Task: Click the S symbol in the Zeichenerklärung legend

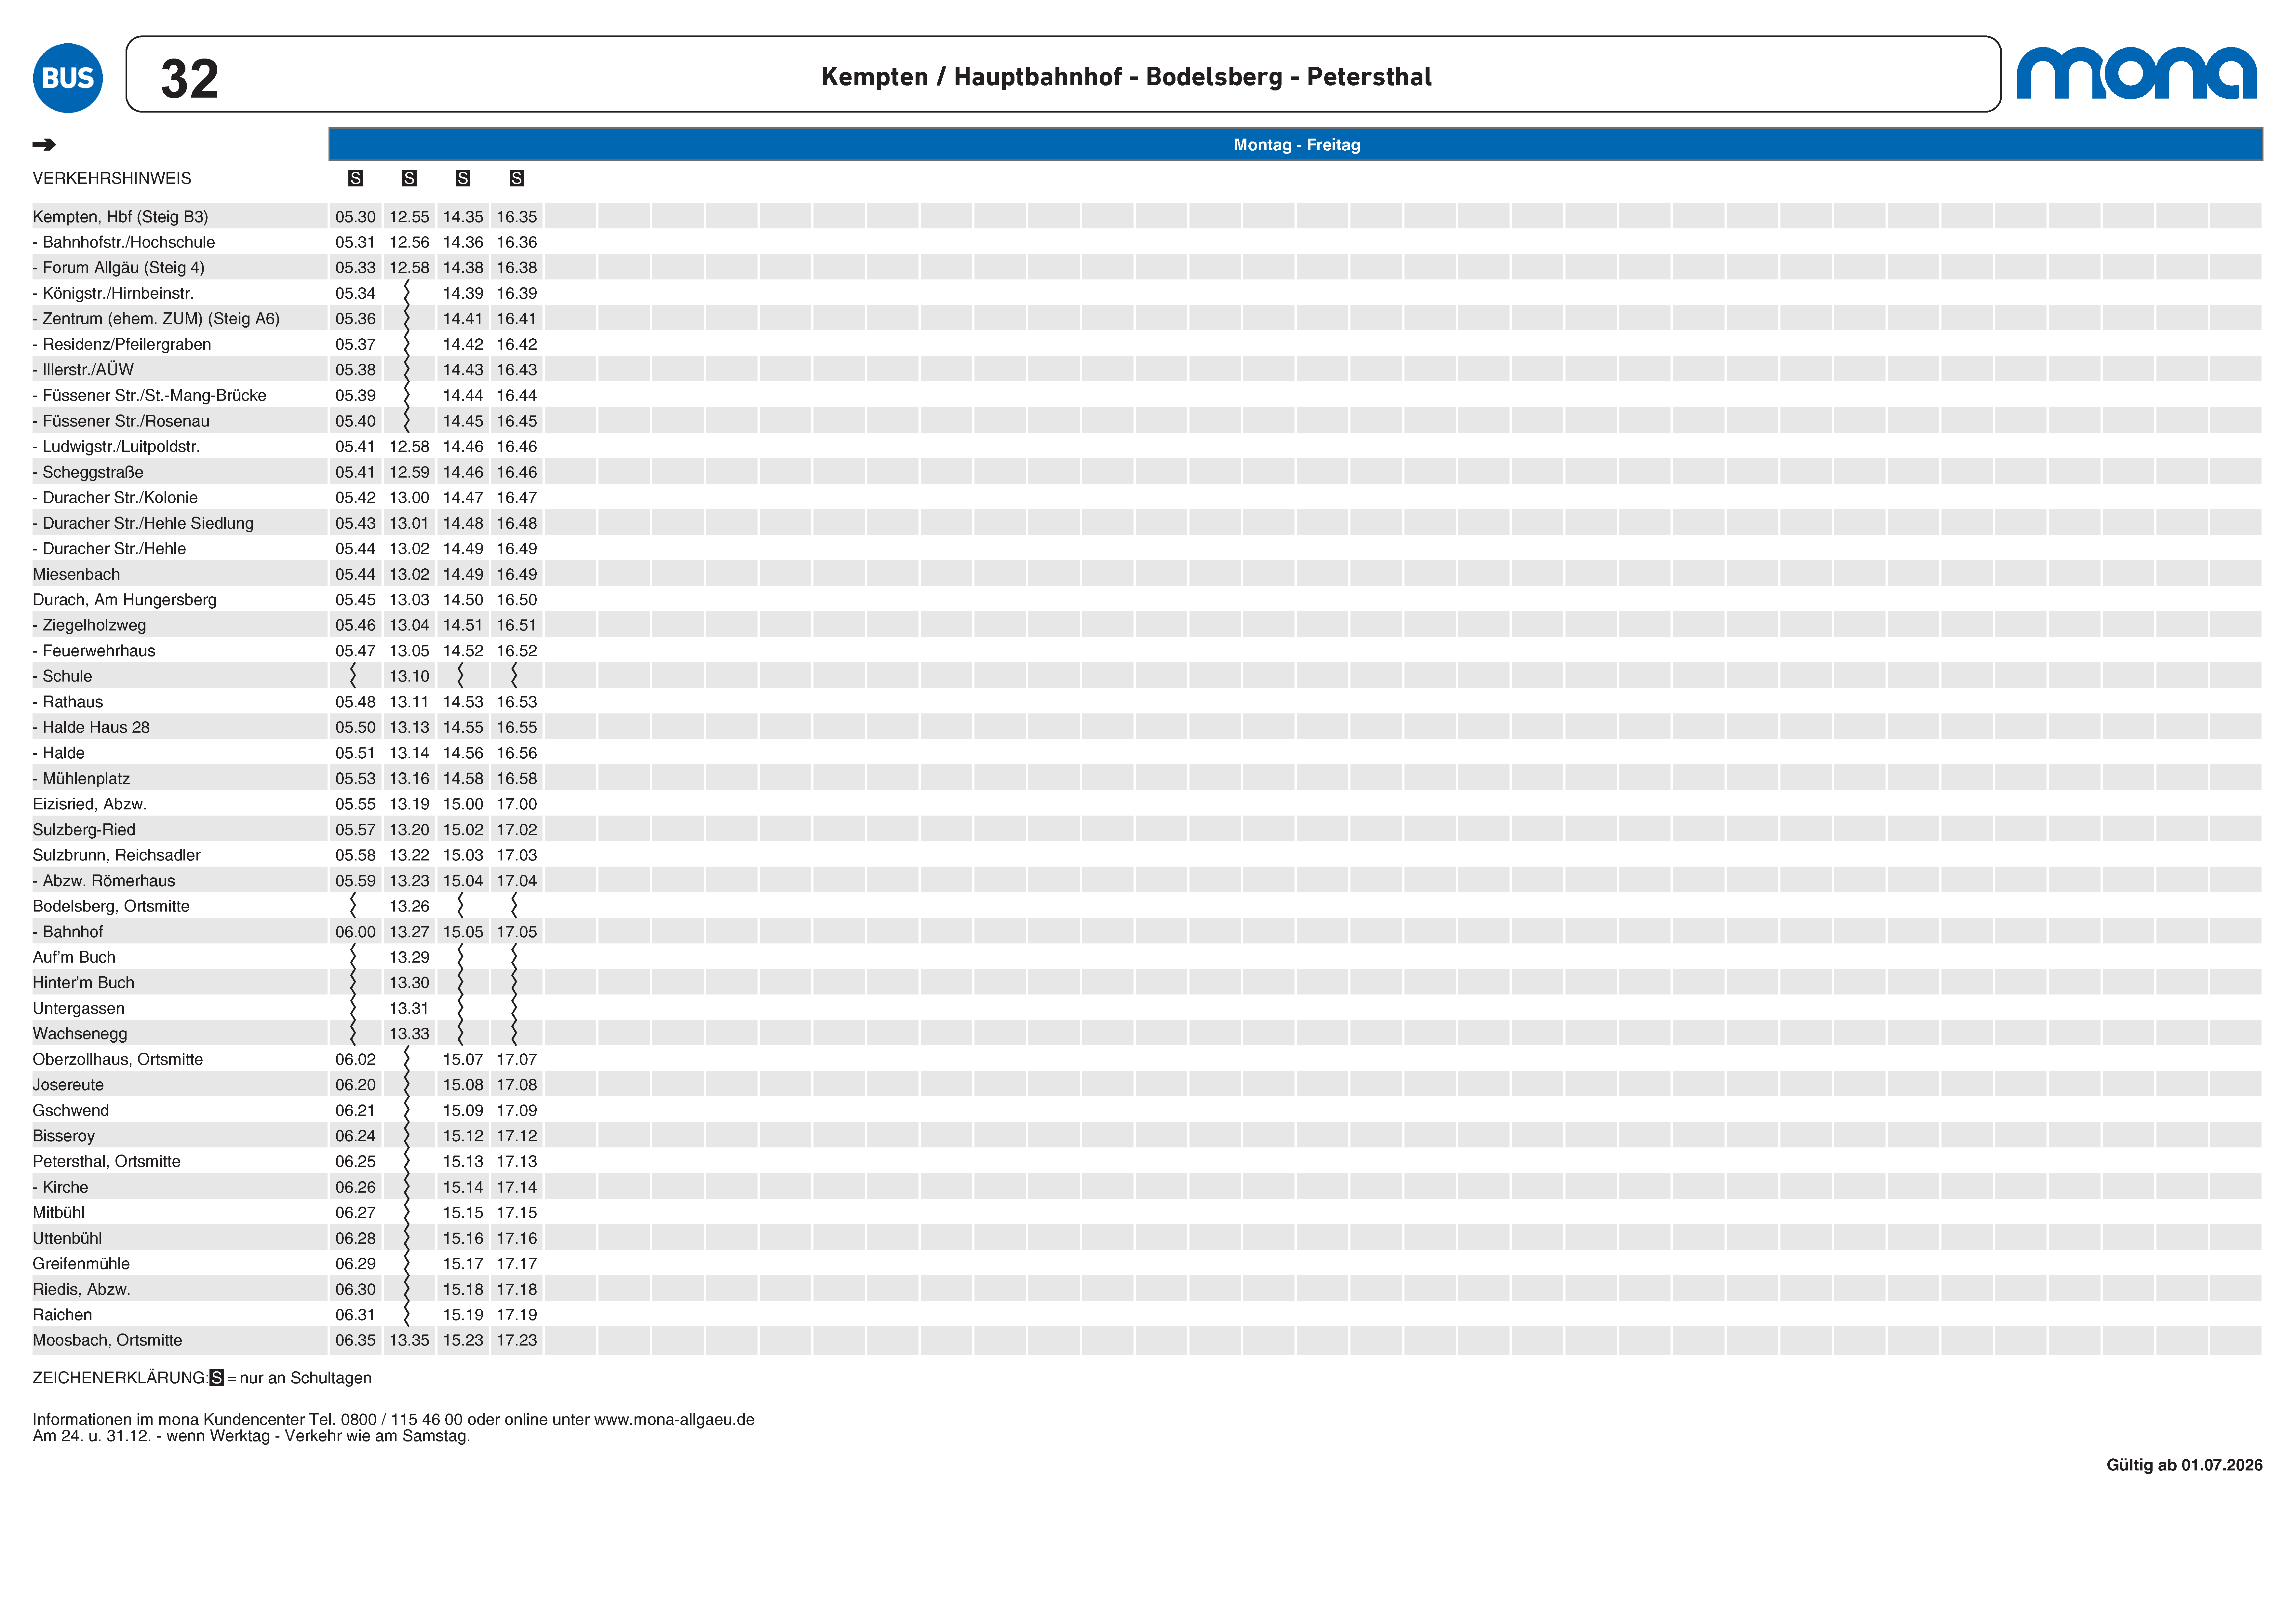Action: click(x=217, y=1378)
